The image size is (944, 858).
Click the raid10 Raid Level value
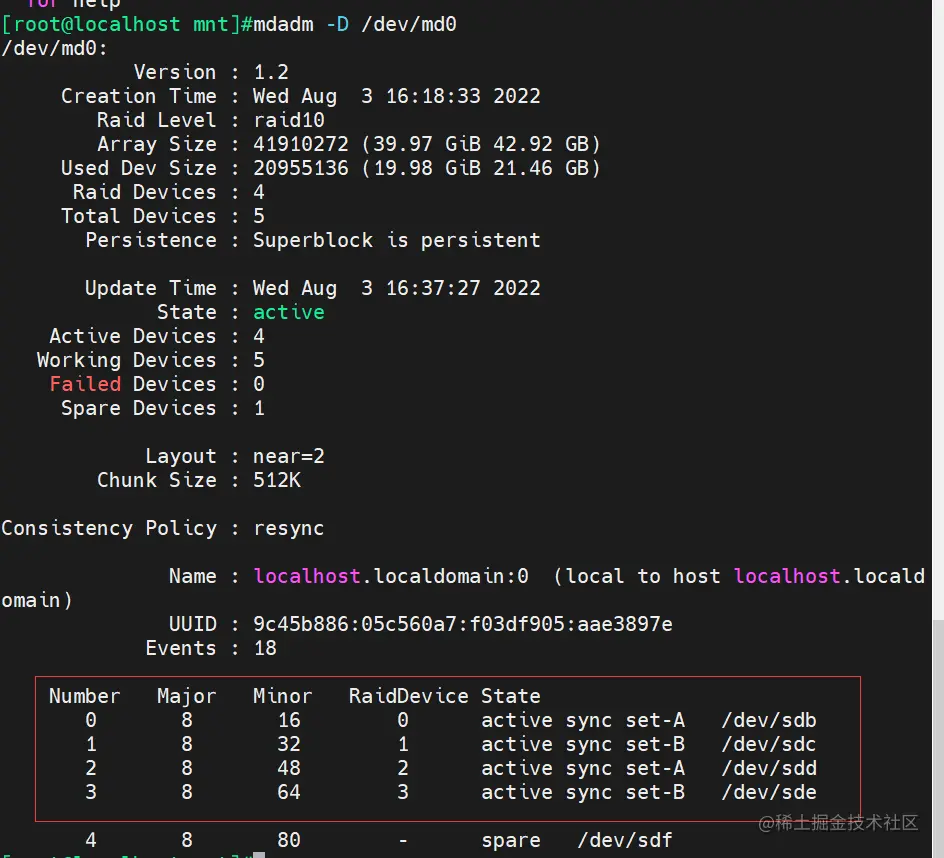[x=288, y=120]
